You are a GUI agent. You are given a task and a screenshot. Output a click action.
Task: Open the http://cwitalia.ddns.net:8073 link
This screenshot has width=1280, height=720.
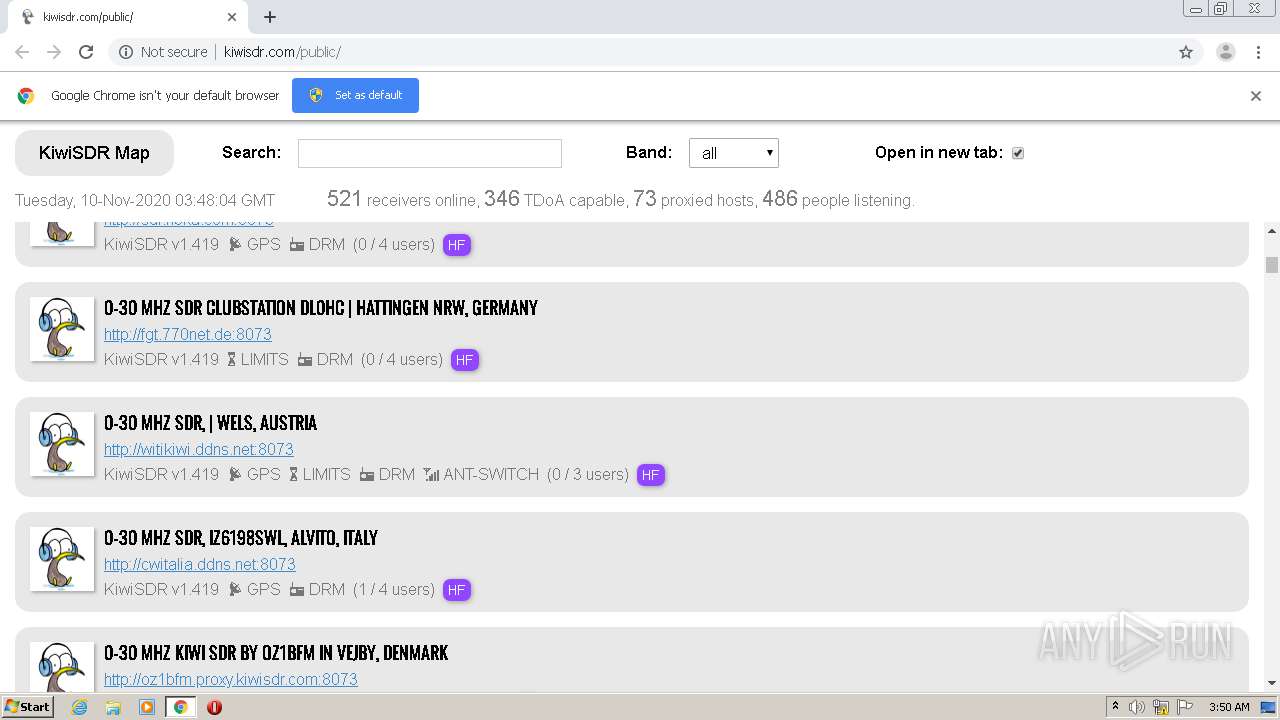coord(200,564)
